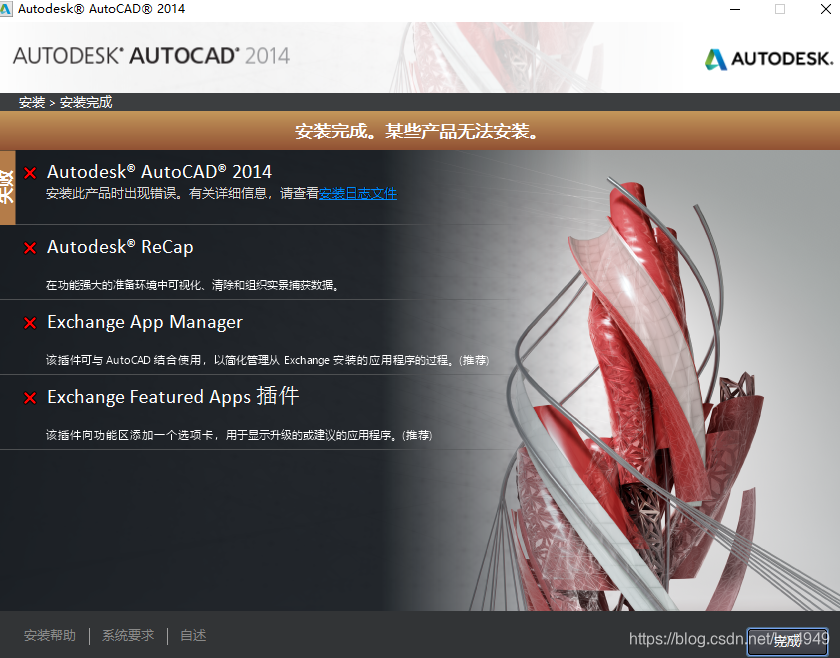Open the 自述 readme link
This screenshot has height=658, width=840.
pos(193,635)
